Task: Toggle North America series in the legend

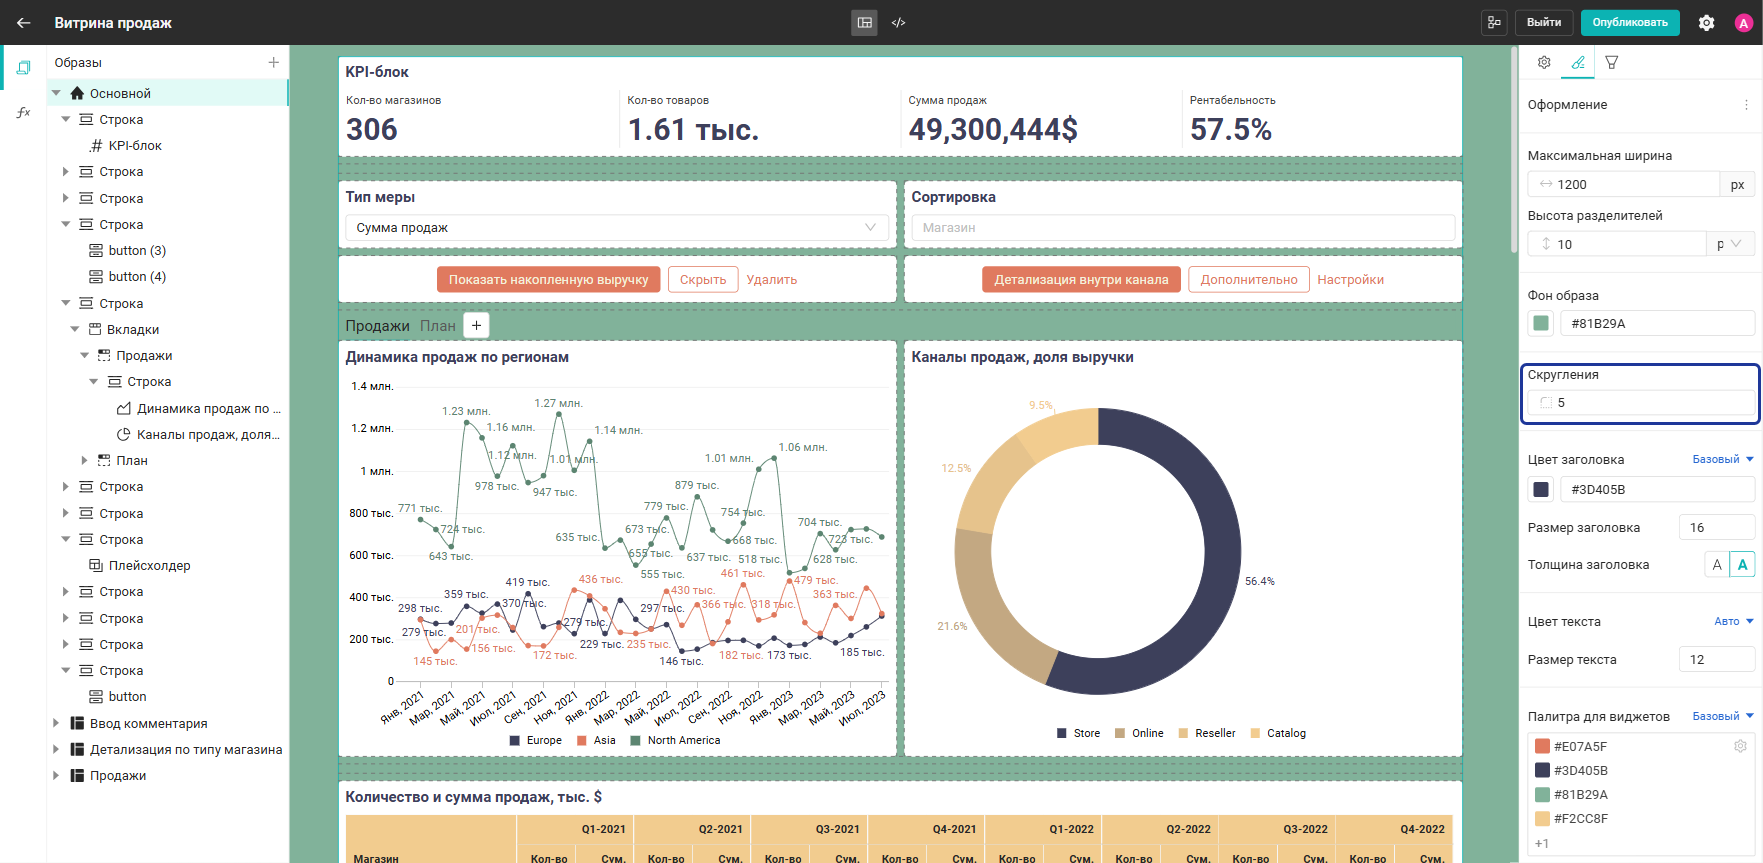Action: (675, 740)
